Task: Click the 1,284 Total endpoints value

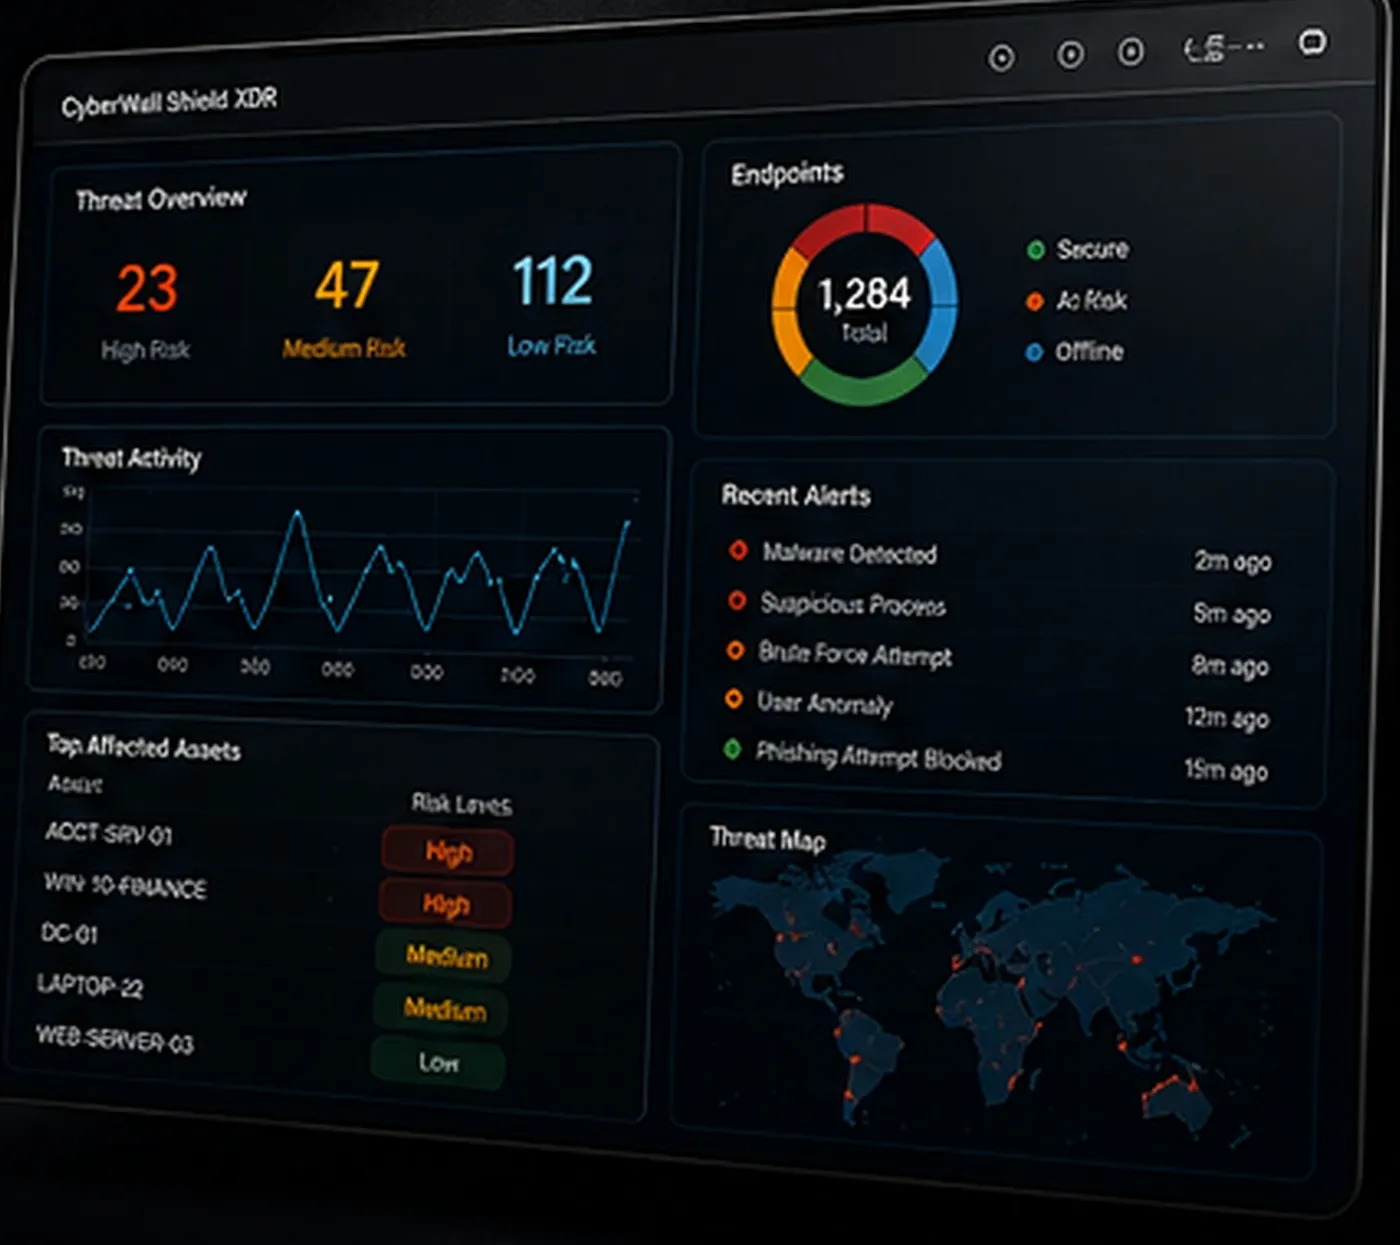Action: (864, 294)
